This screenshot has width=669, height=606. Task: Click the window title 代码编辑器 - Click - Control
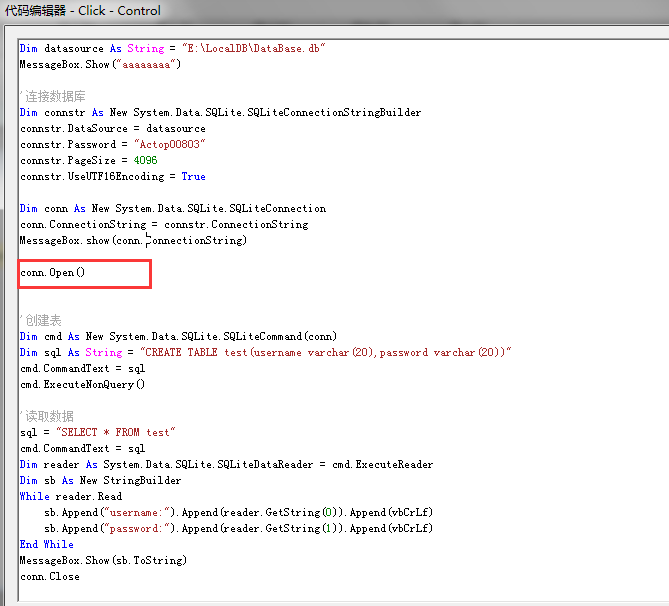(x=83, y=11)
